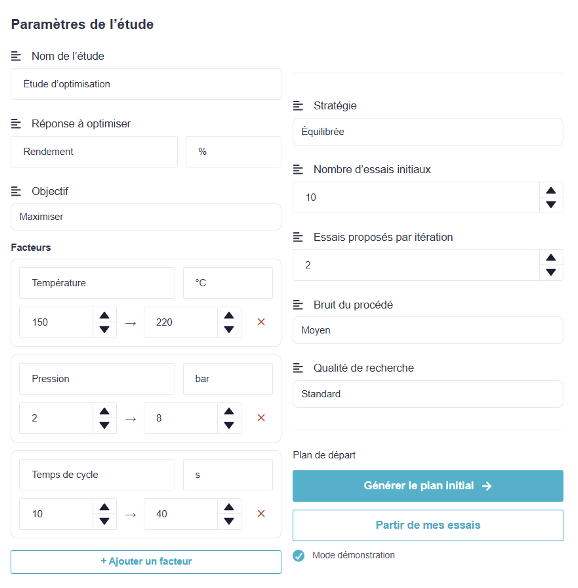Remove the Température factor with red X
The image size is (578, 588).
point(261,322)
